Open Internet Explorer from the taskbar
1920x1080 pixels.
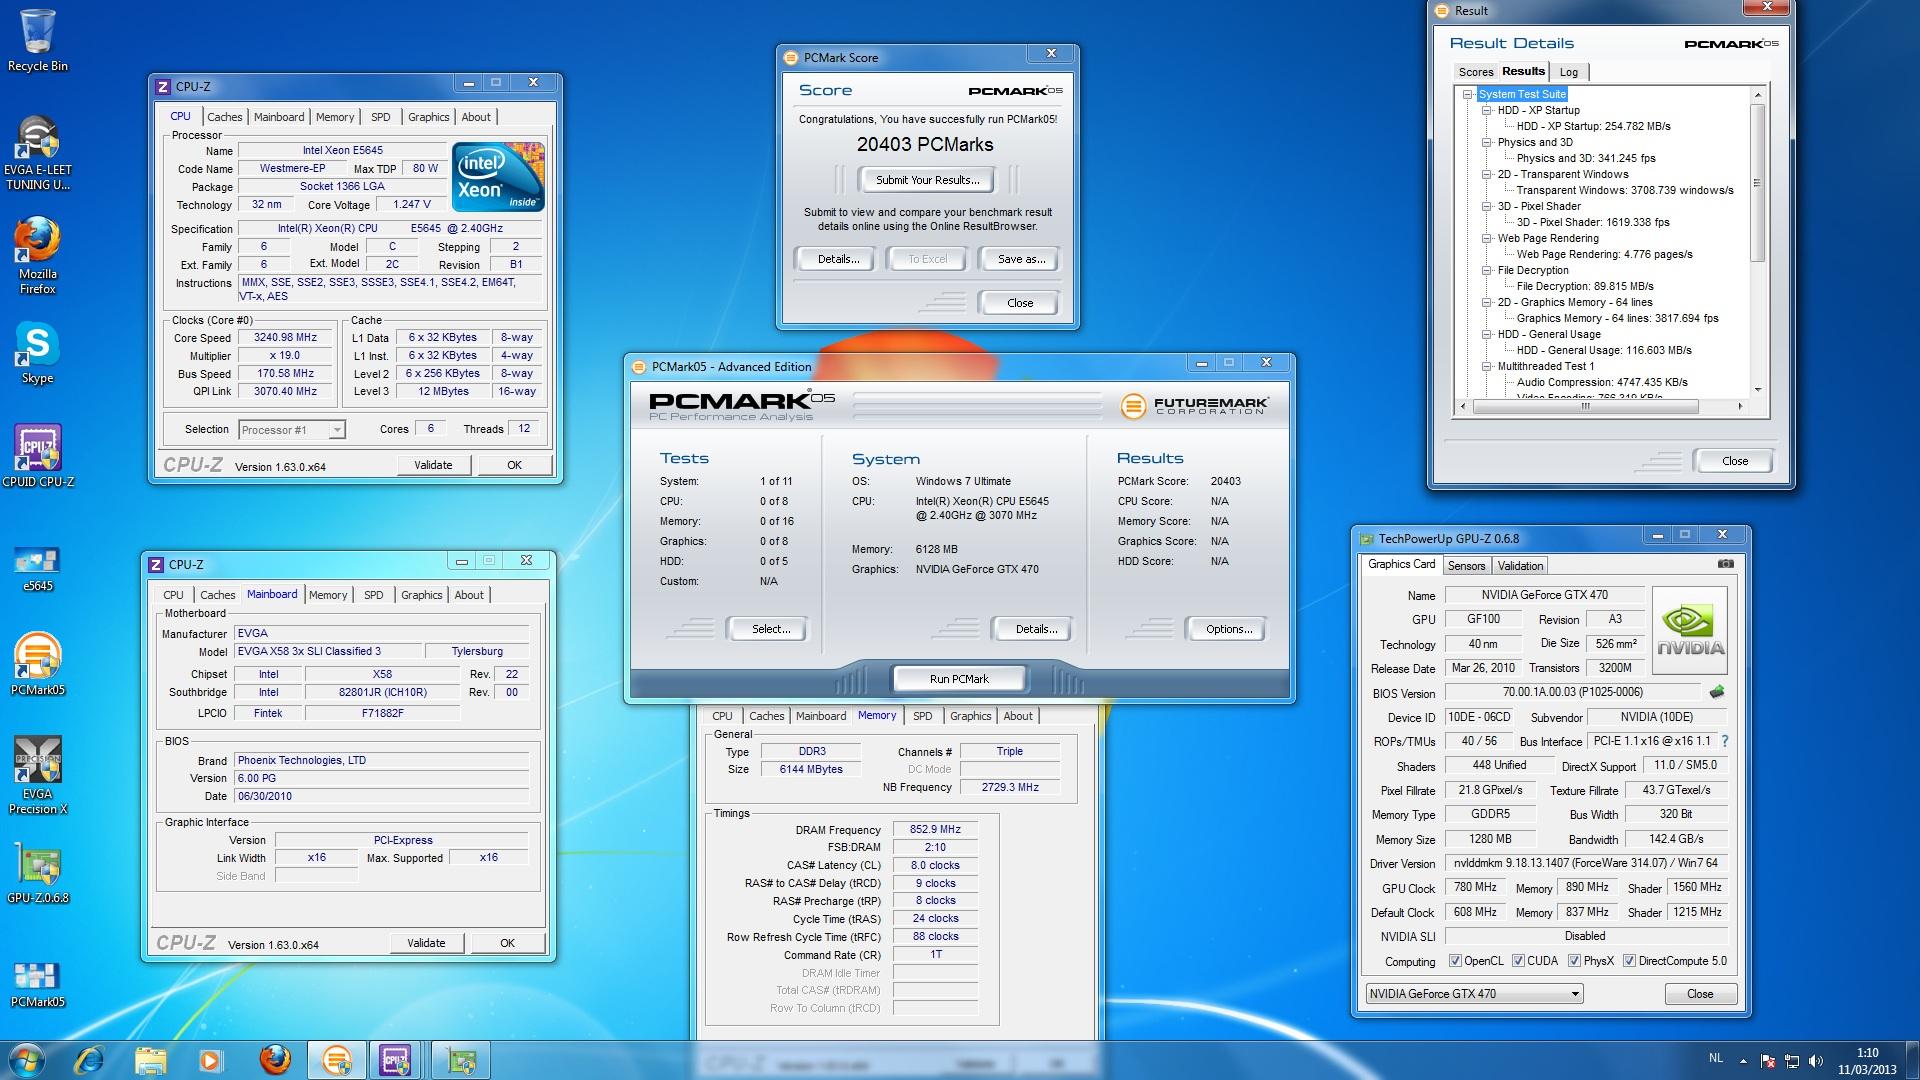point(90,1060)
